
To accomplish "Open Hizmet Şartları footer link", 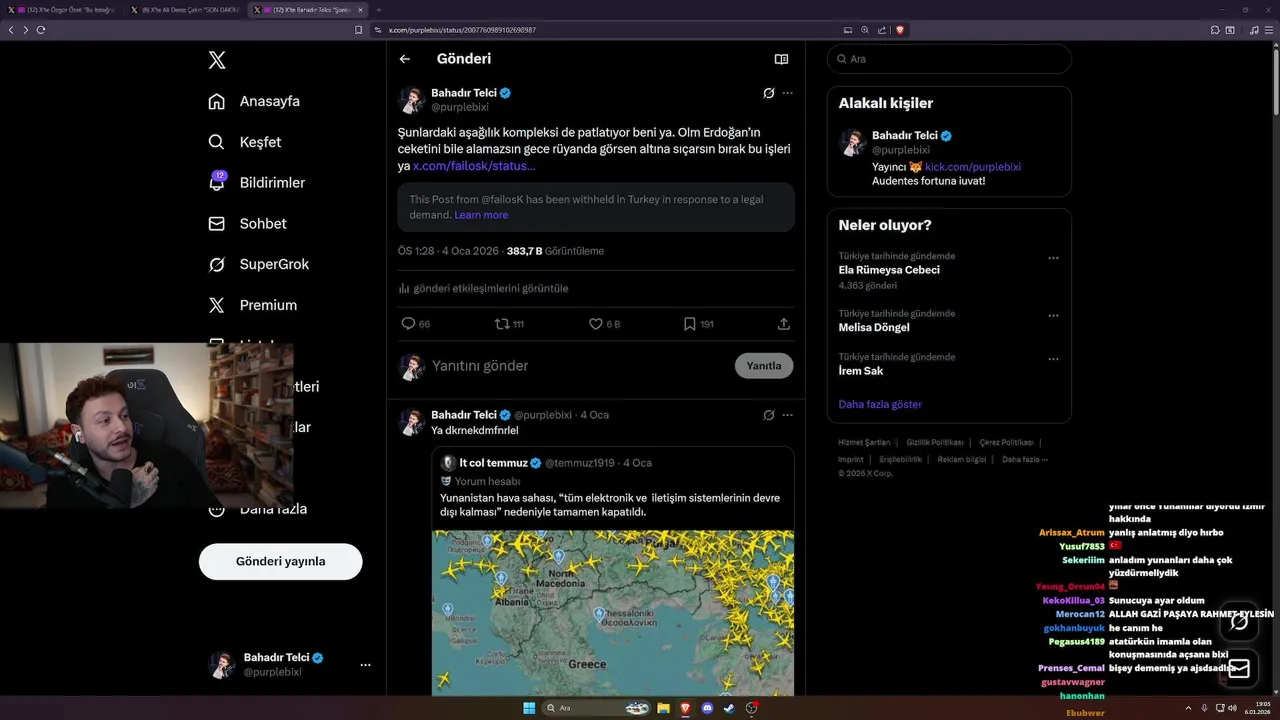I will pos(864,442).
